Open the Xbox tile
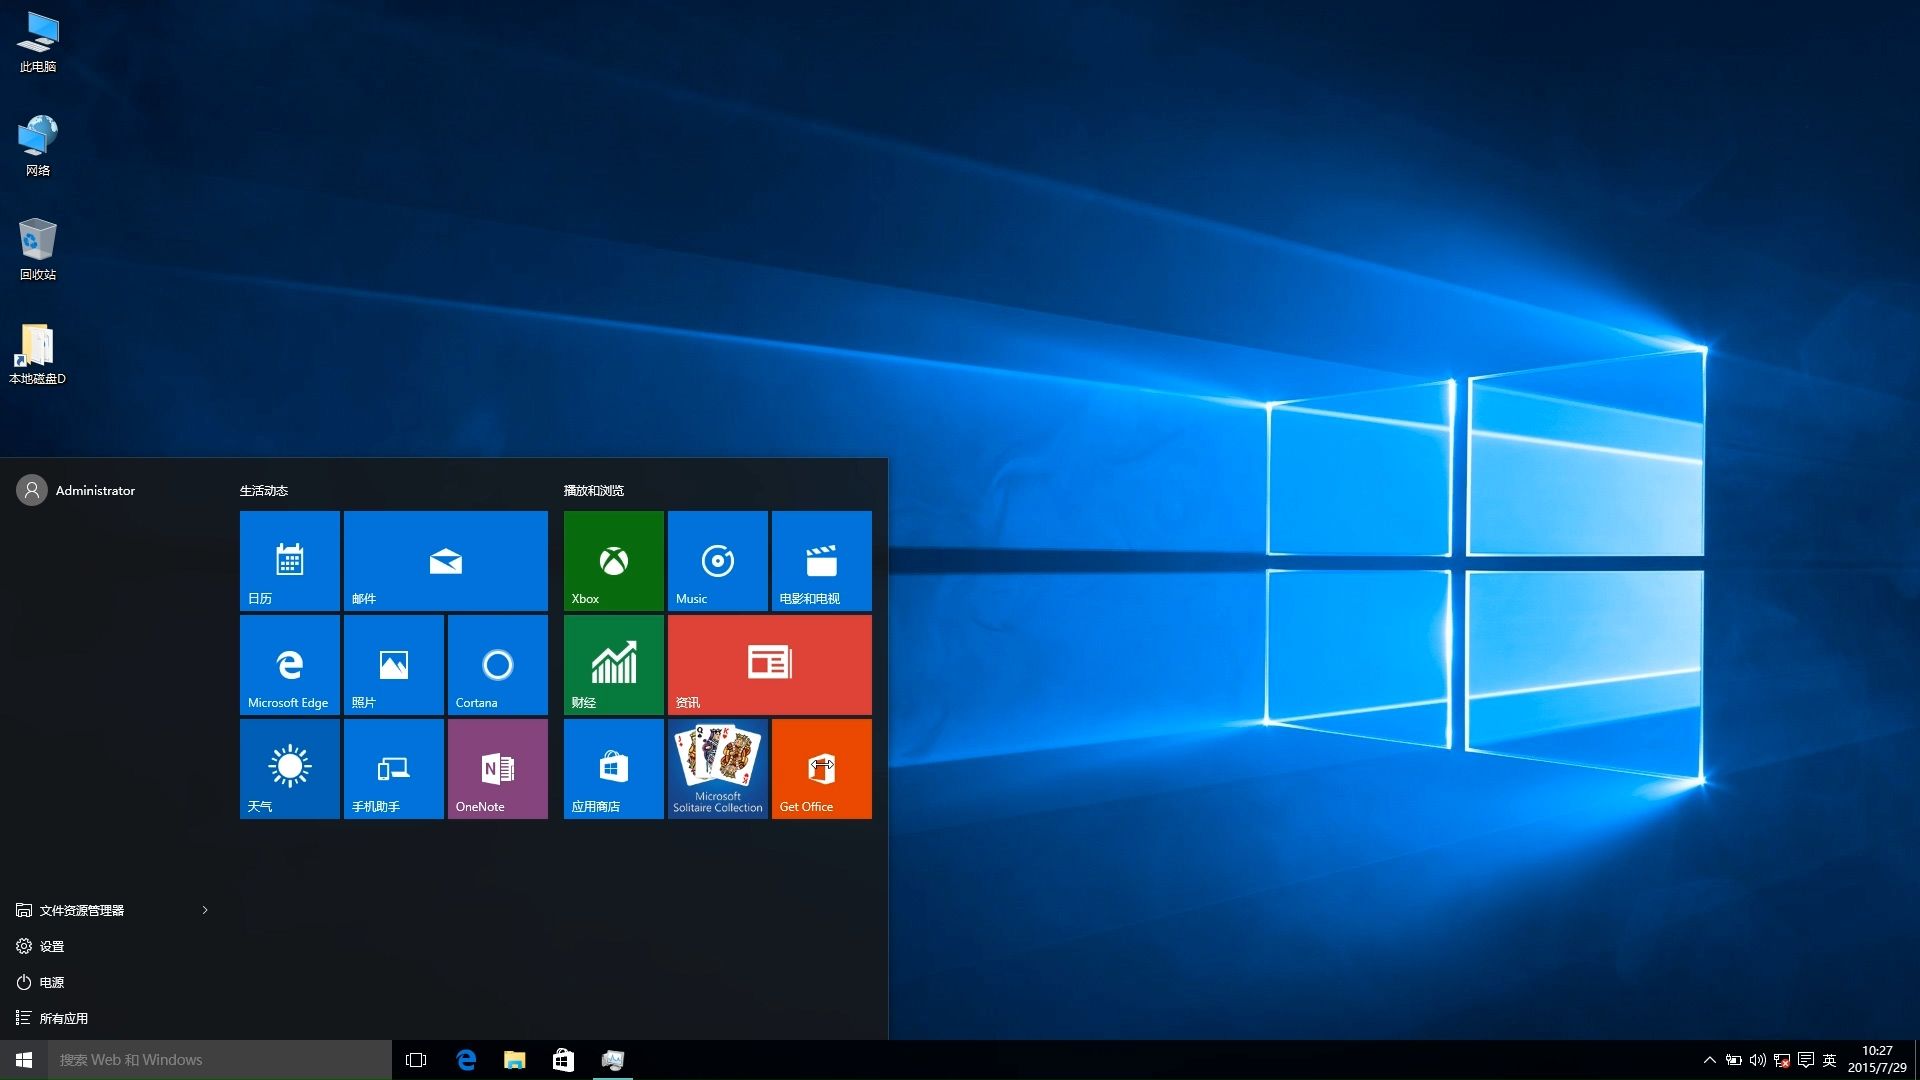Image resolution: width=1920 pixels, height=1080 pixels. pos(614,561)
